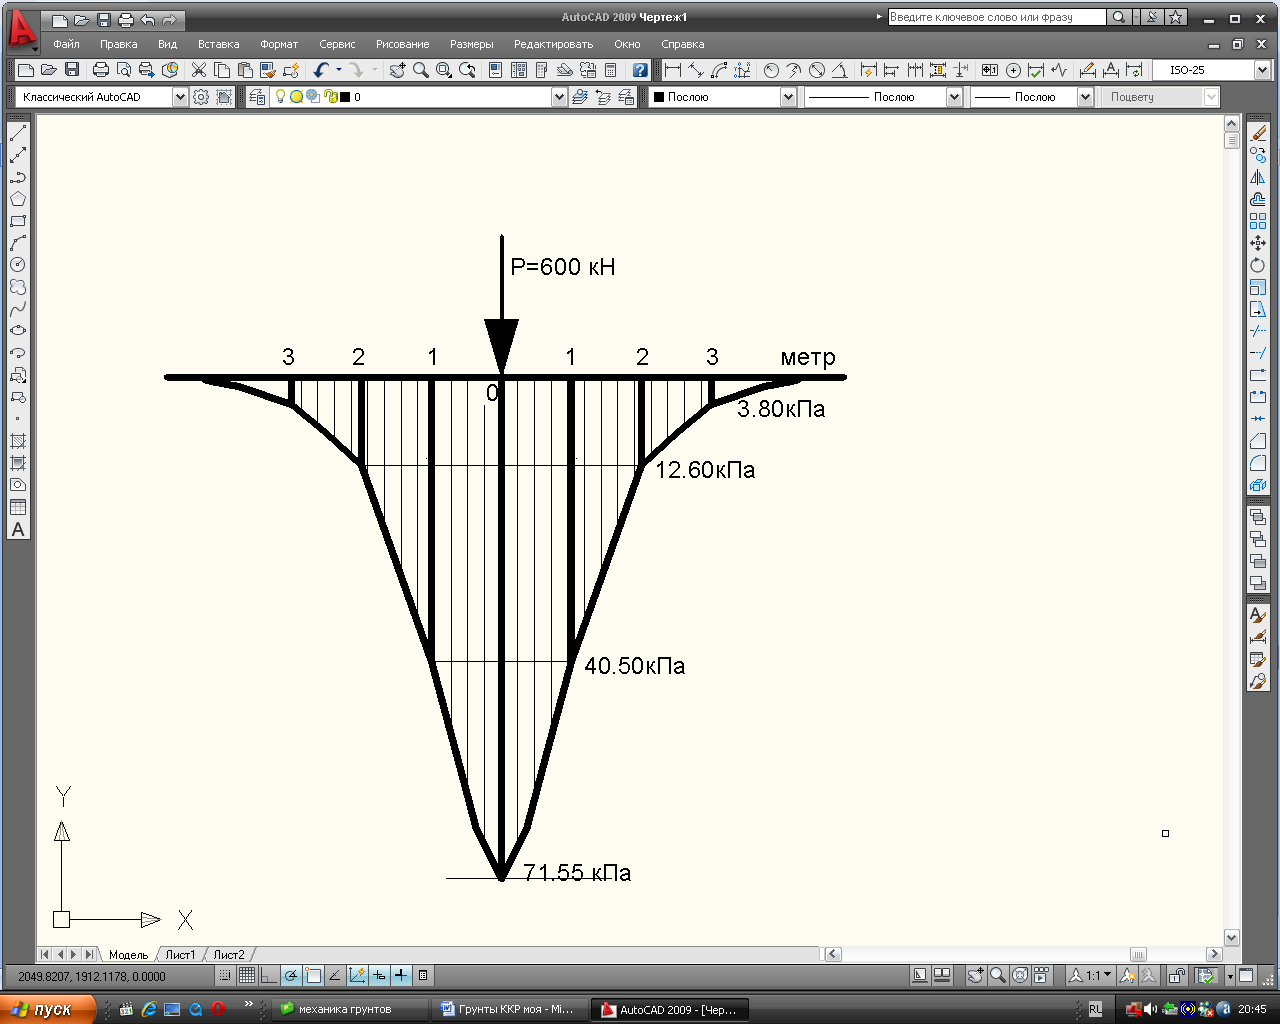Click the Mirror tool in modify toolbar
This screenshot has height=1024, width=1280.
point(1258,177)
